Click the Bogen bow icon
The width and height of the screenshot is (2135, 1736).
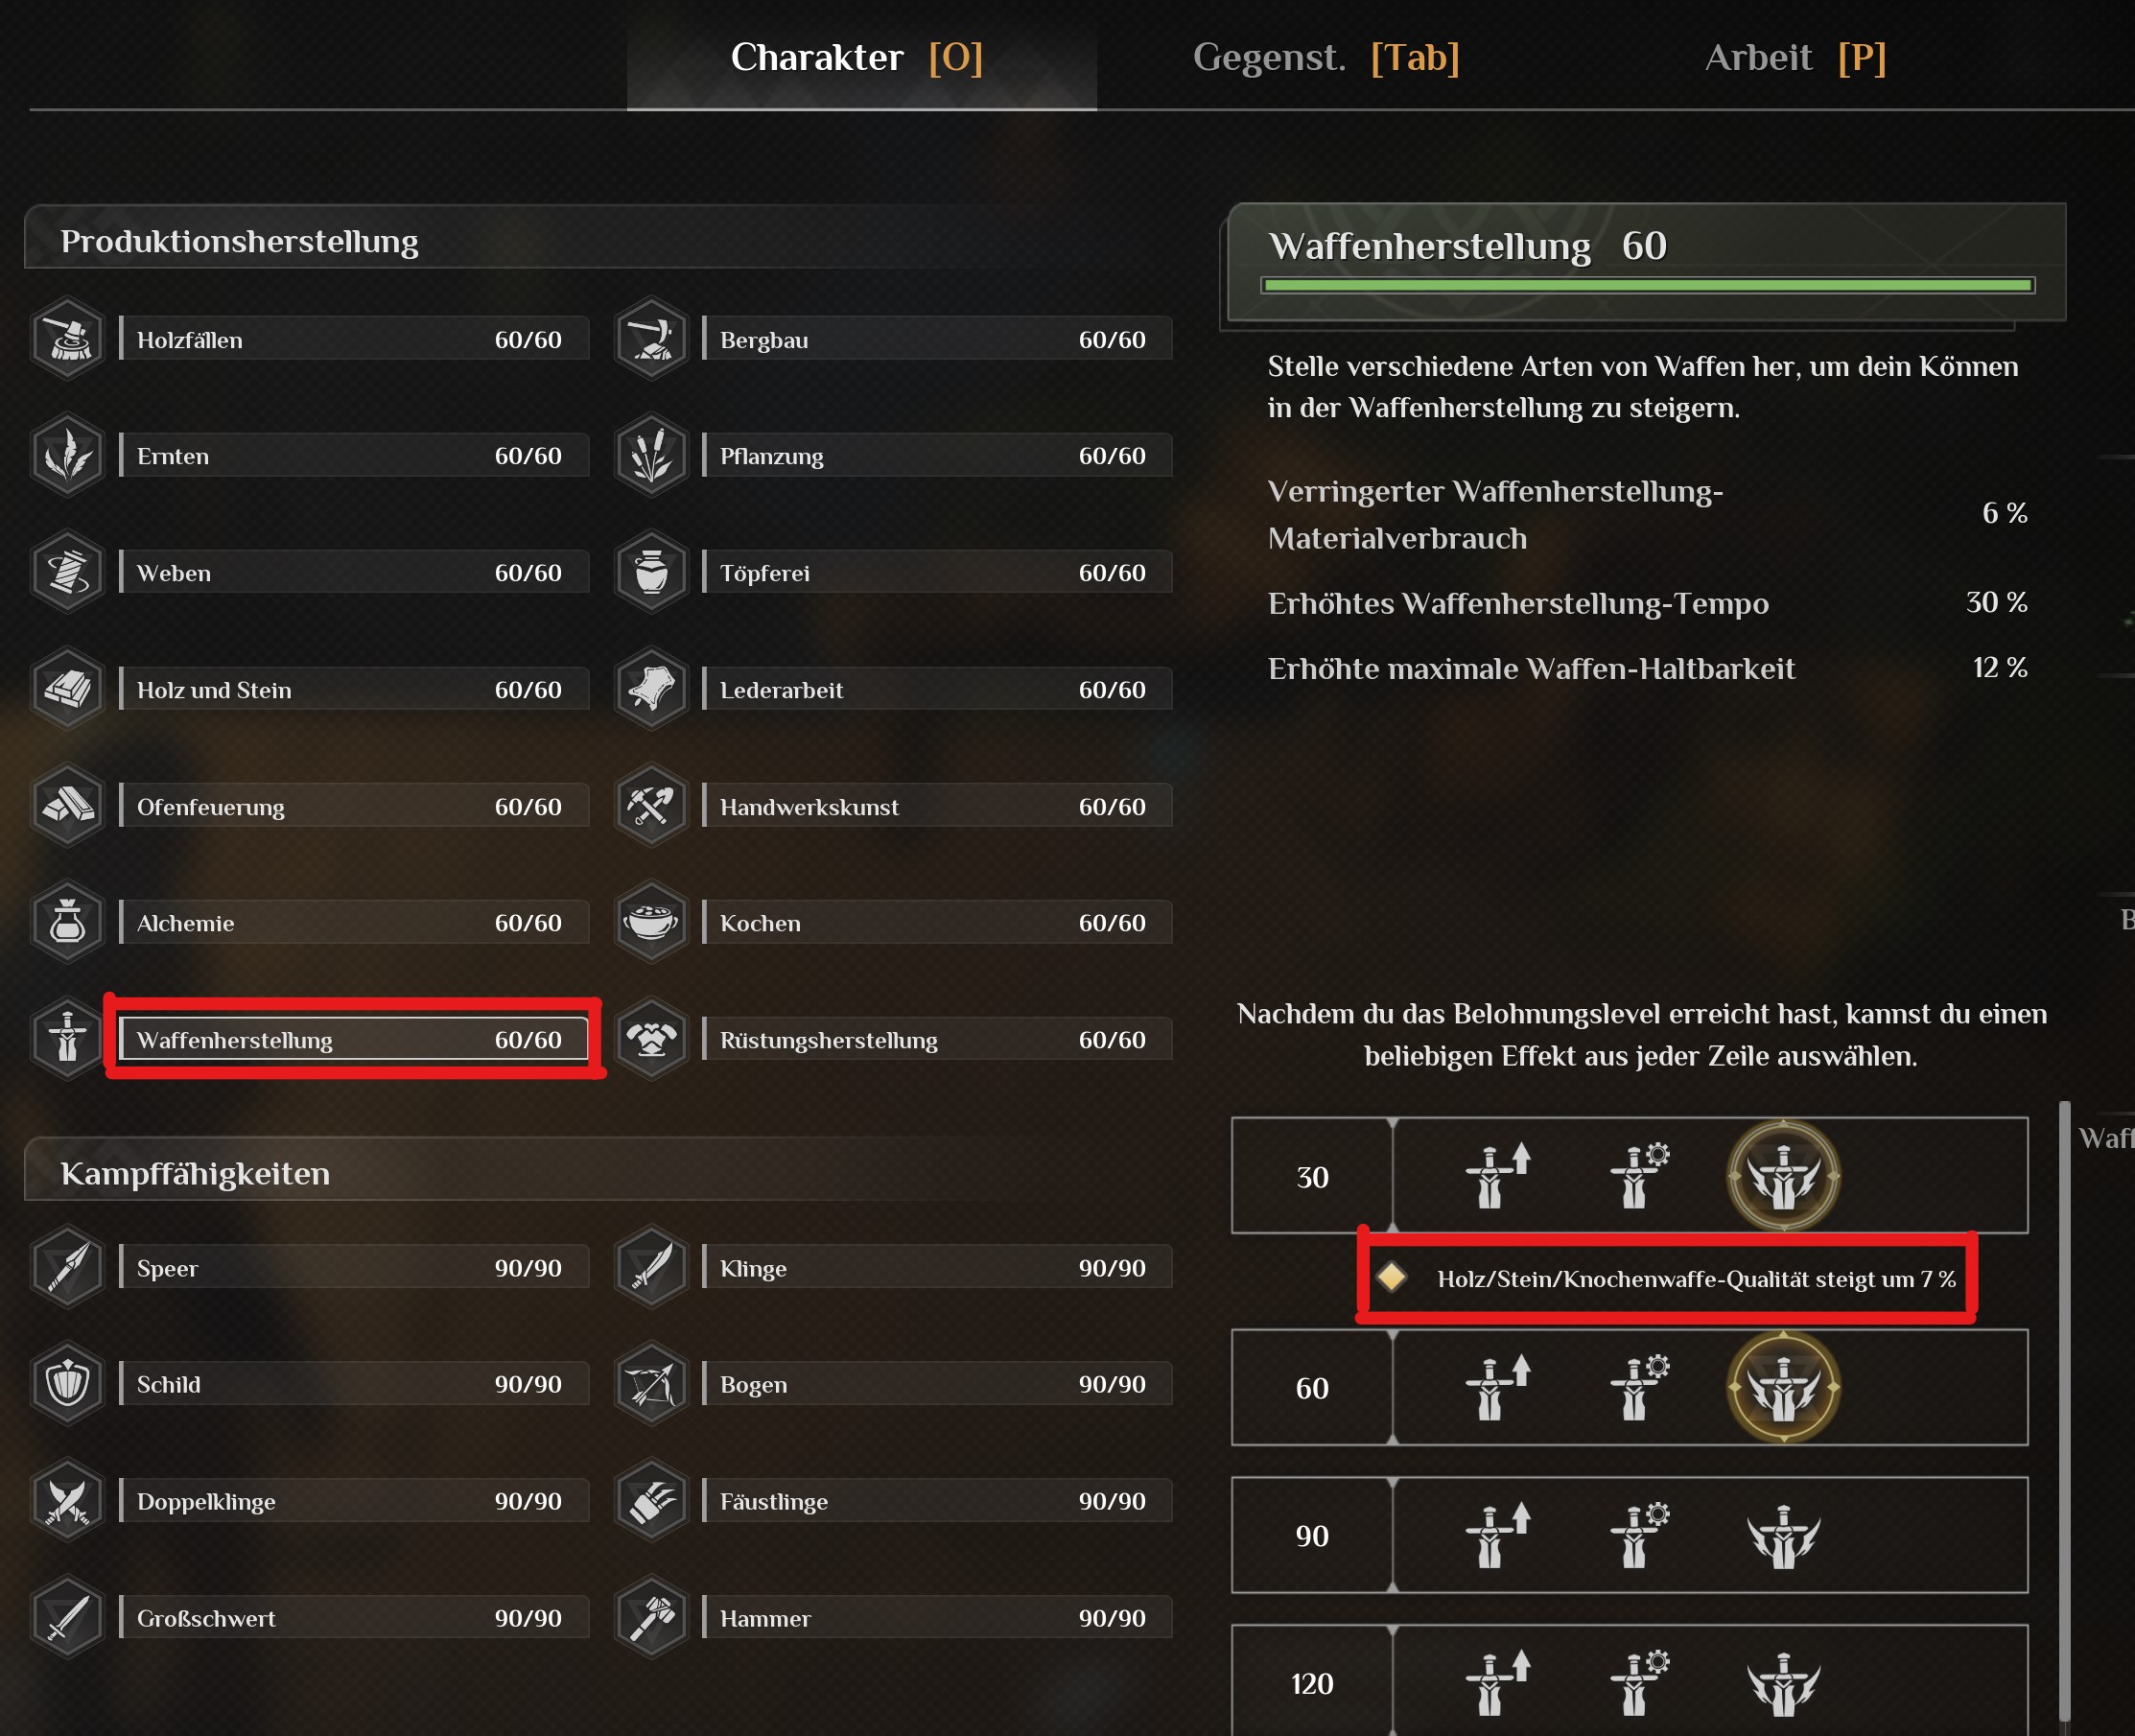tap(651, 1384)
